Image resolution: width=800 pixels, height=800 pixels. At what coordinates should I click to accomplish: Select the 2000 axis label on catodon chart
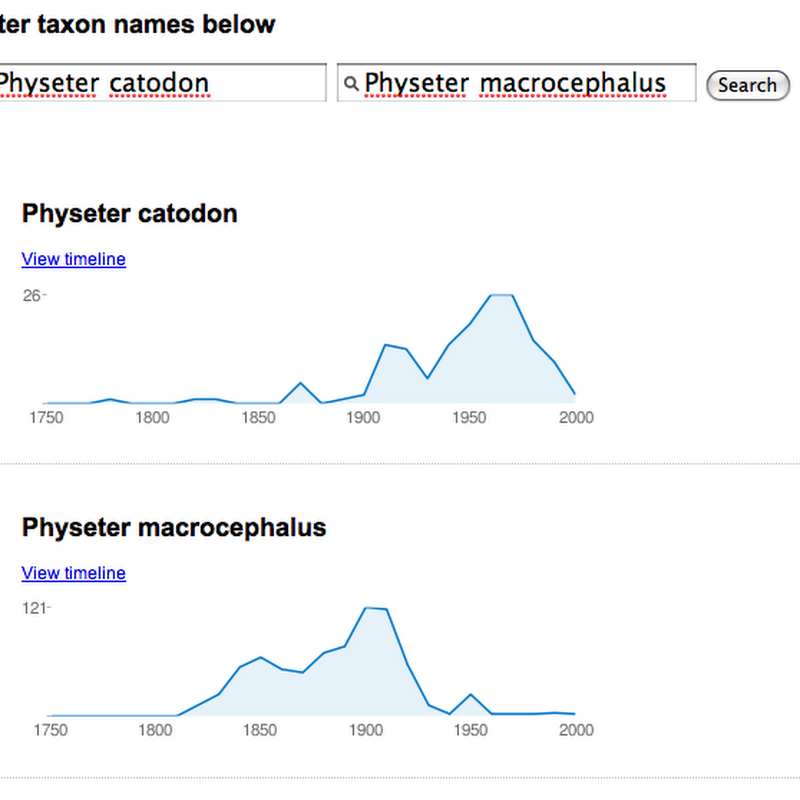pyautogui.click(x=576, y=417)
